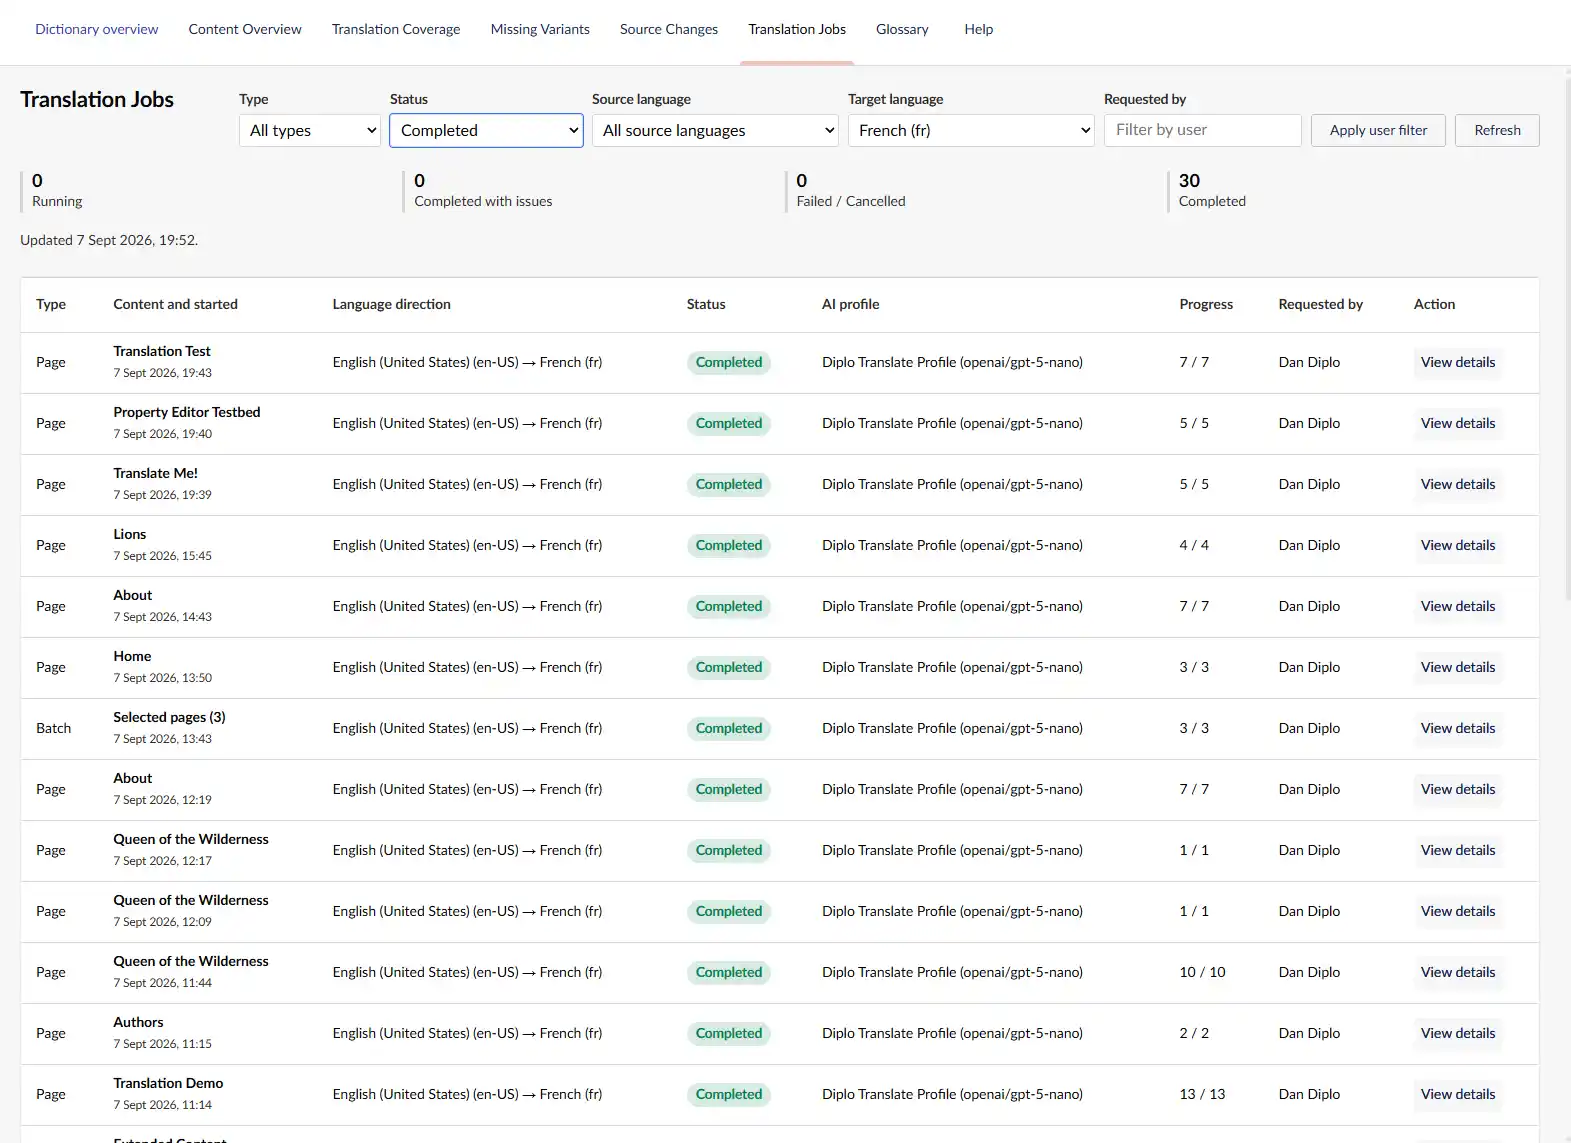The height and width of the screenshot is (1143, 1571).
Task: Click the Language direction column header
Action: click(x=391, y=304)
